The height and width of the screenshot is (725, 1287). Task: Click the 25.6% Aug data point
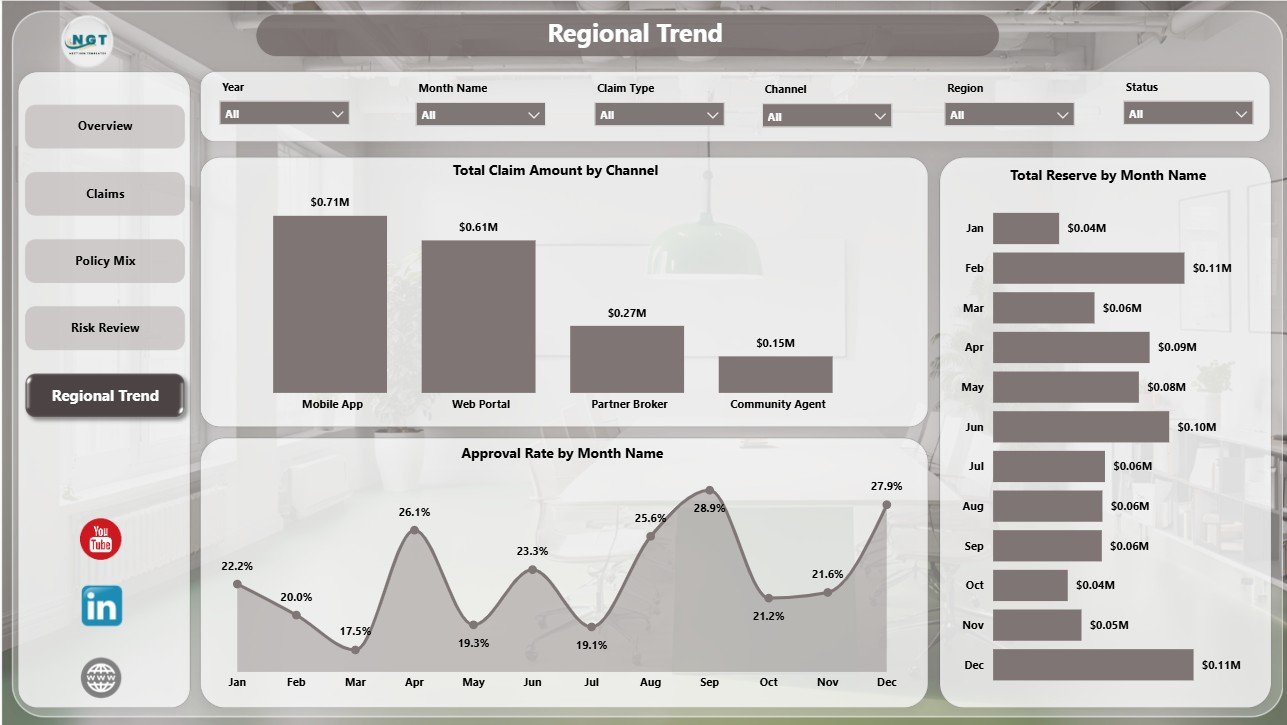[650, 536]
